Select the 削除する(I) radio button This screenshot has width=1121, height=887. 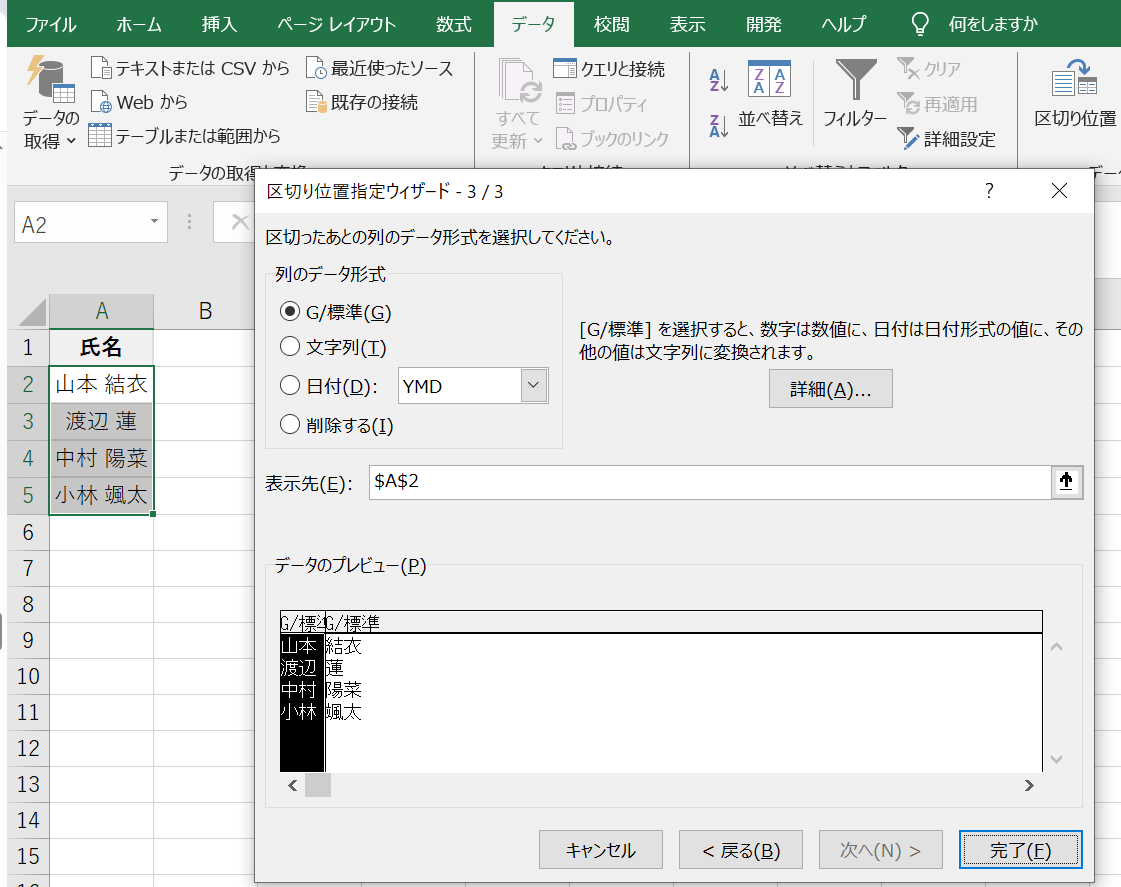(290, 425)
